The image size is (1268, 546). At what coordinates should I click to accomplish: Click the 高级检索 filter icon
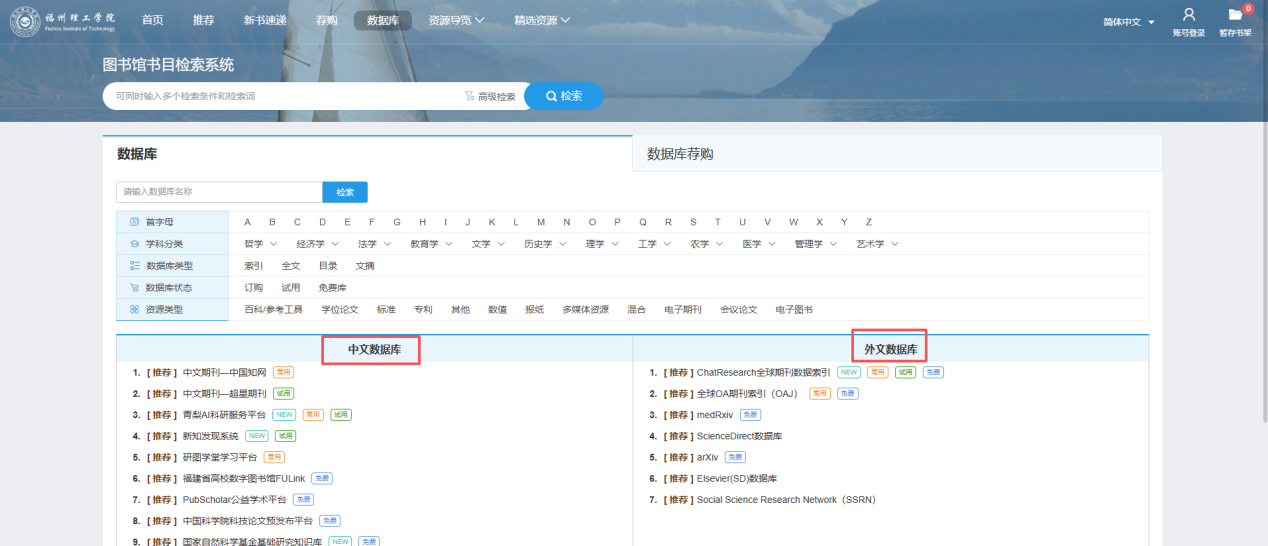tap(469, 96)
